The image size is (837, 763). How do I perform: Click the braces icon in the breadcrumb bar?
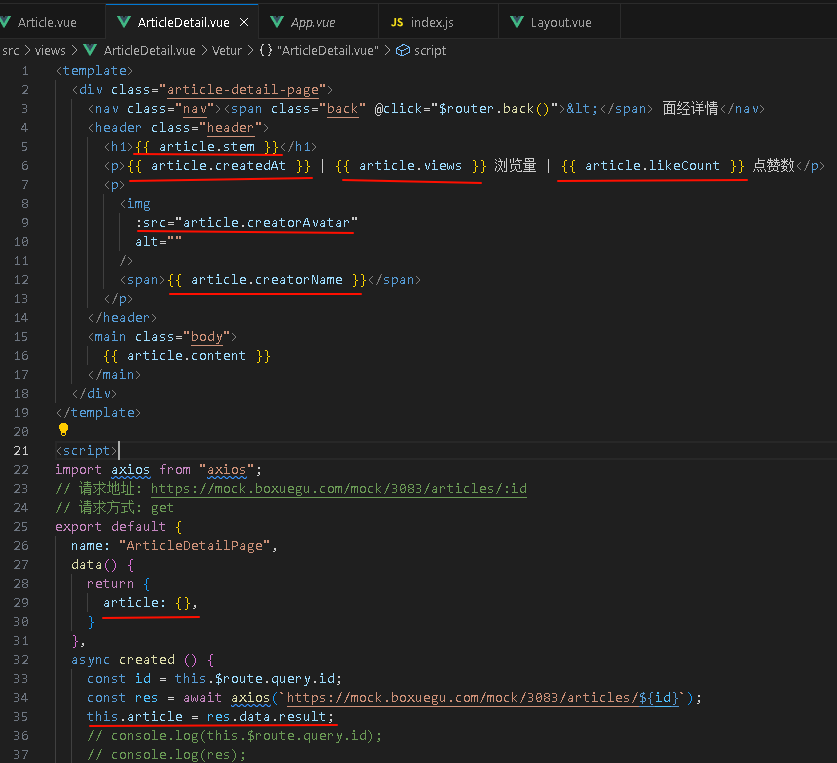click(x=266, y=50)
